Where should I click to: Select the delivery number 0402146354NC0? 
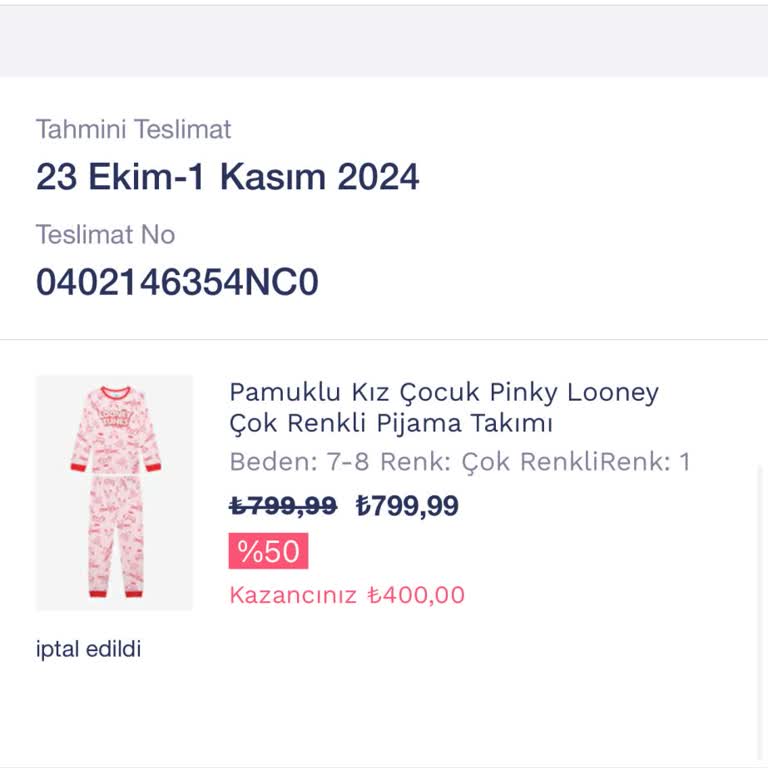point(177,283)
